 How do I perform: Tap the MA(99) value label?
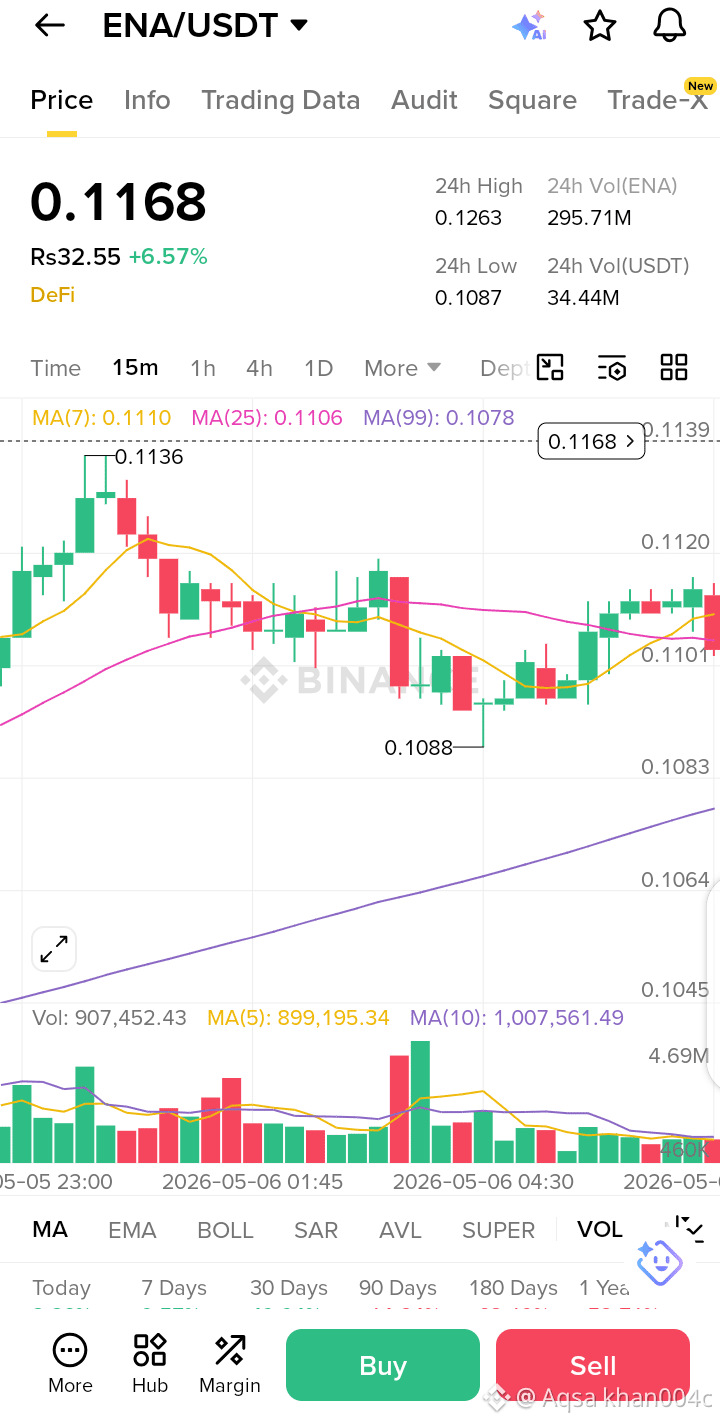439,418
